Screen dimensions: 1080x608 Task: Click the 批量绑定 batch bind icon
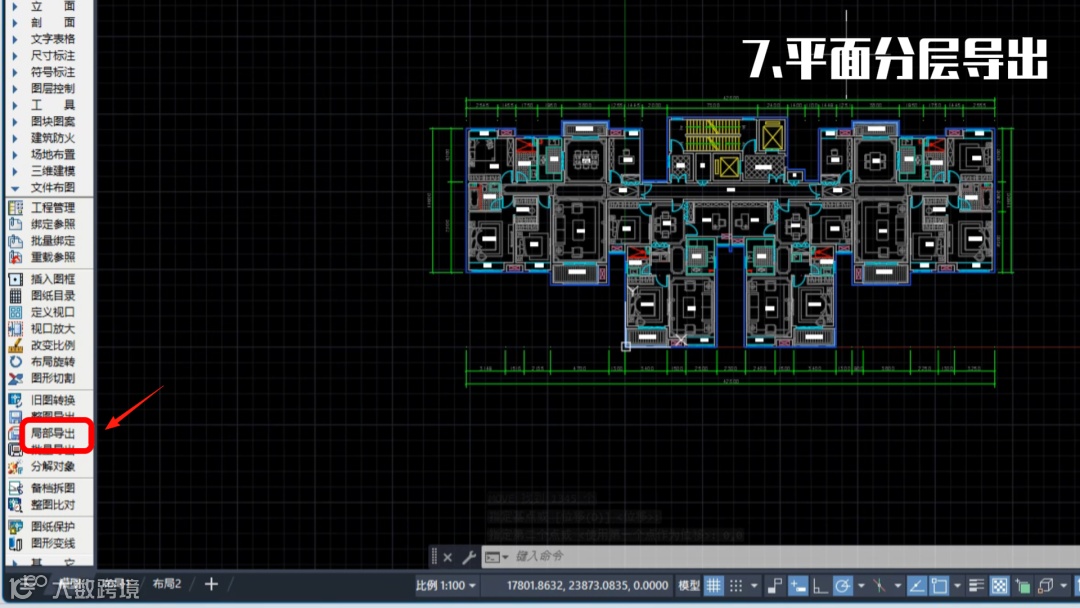(x=15, y=240)
